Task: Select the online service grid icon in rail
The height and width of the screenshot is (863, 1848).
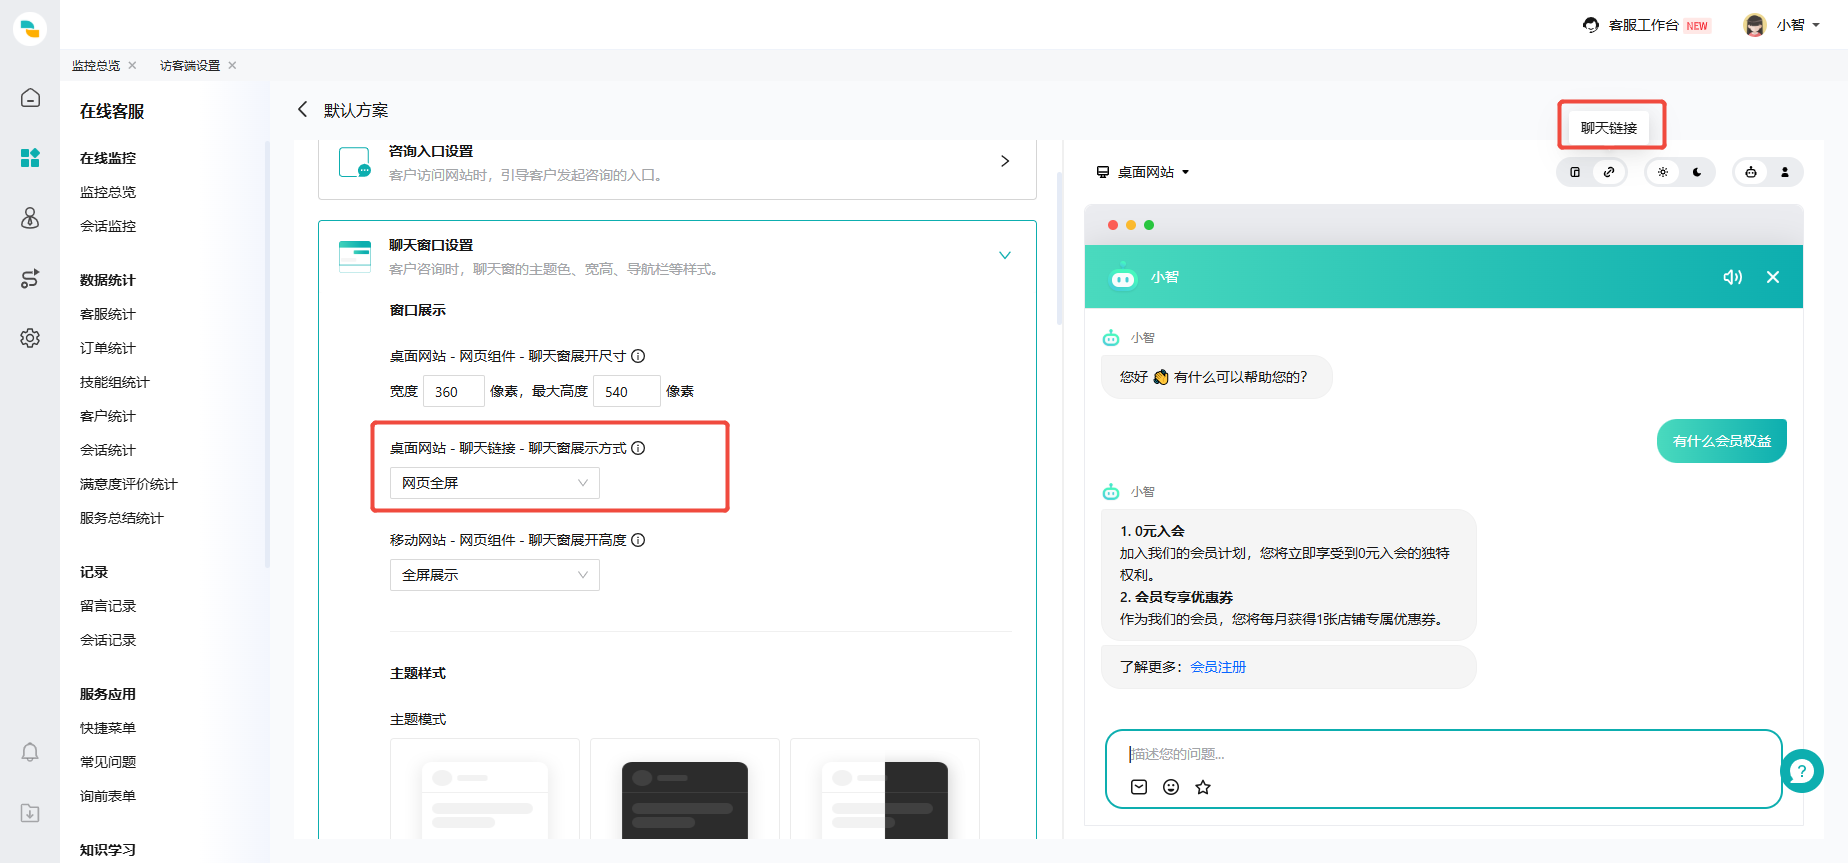Action: click(30, 158)
